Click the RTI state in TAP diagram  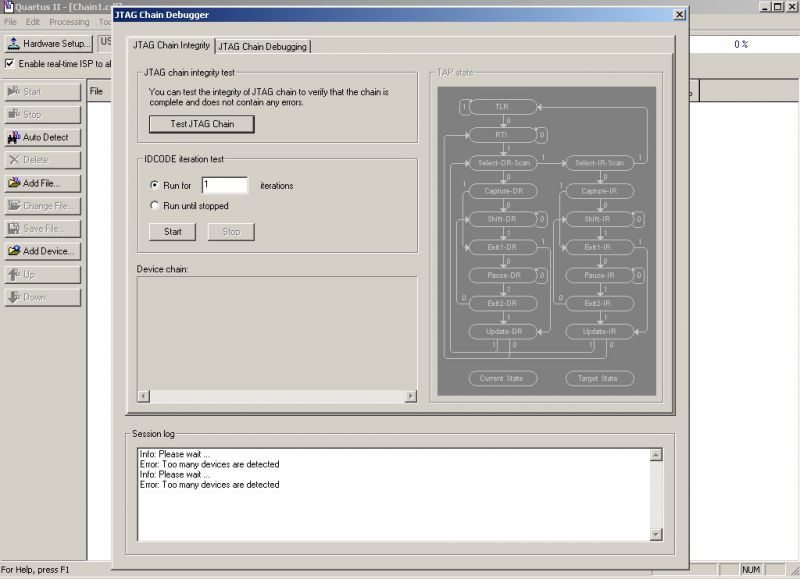click(503, 135)
